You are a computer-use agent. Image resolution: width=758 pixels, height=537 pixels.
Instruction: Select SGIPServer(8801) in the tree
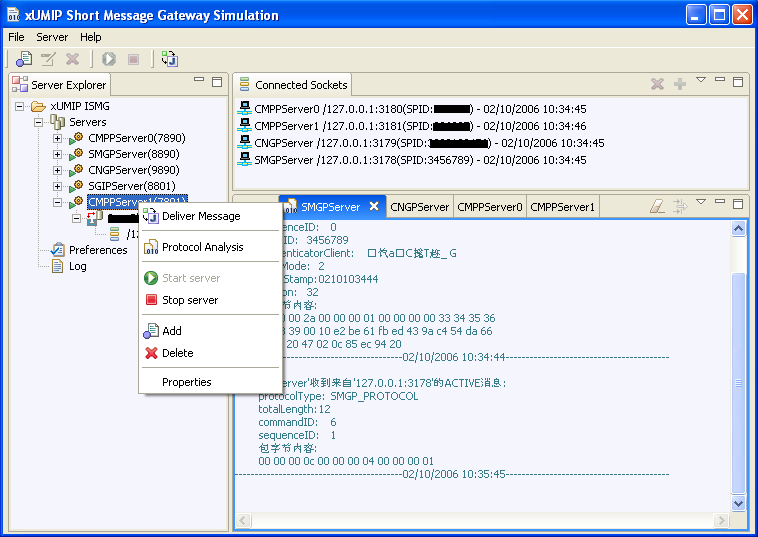131,186
